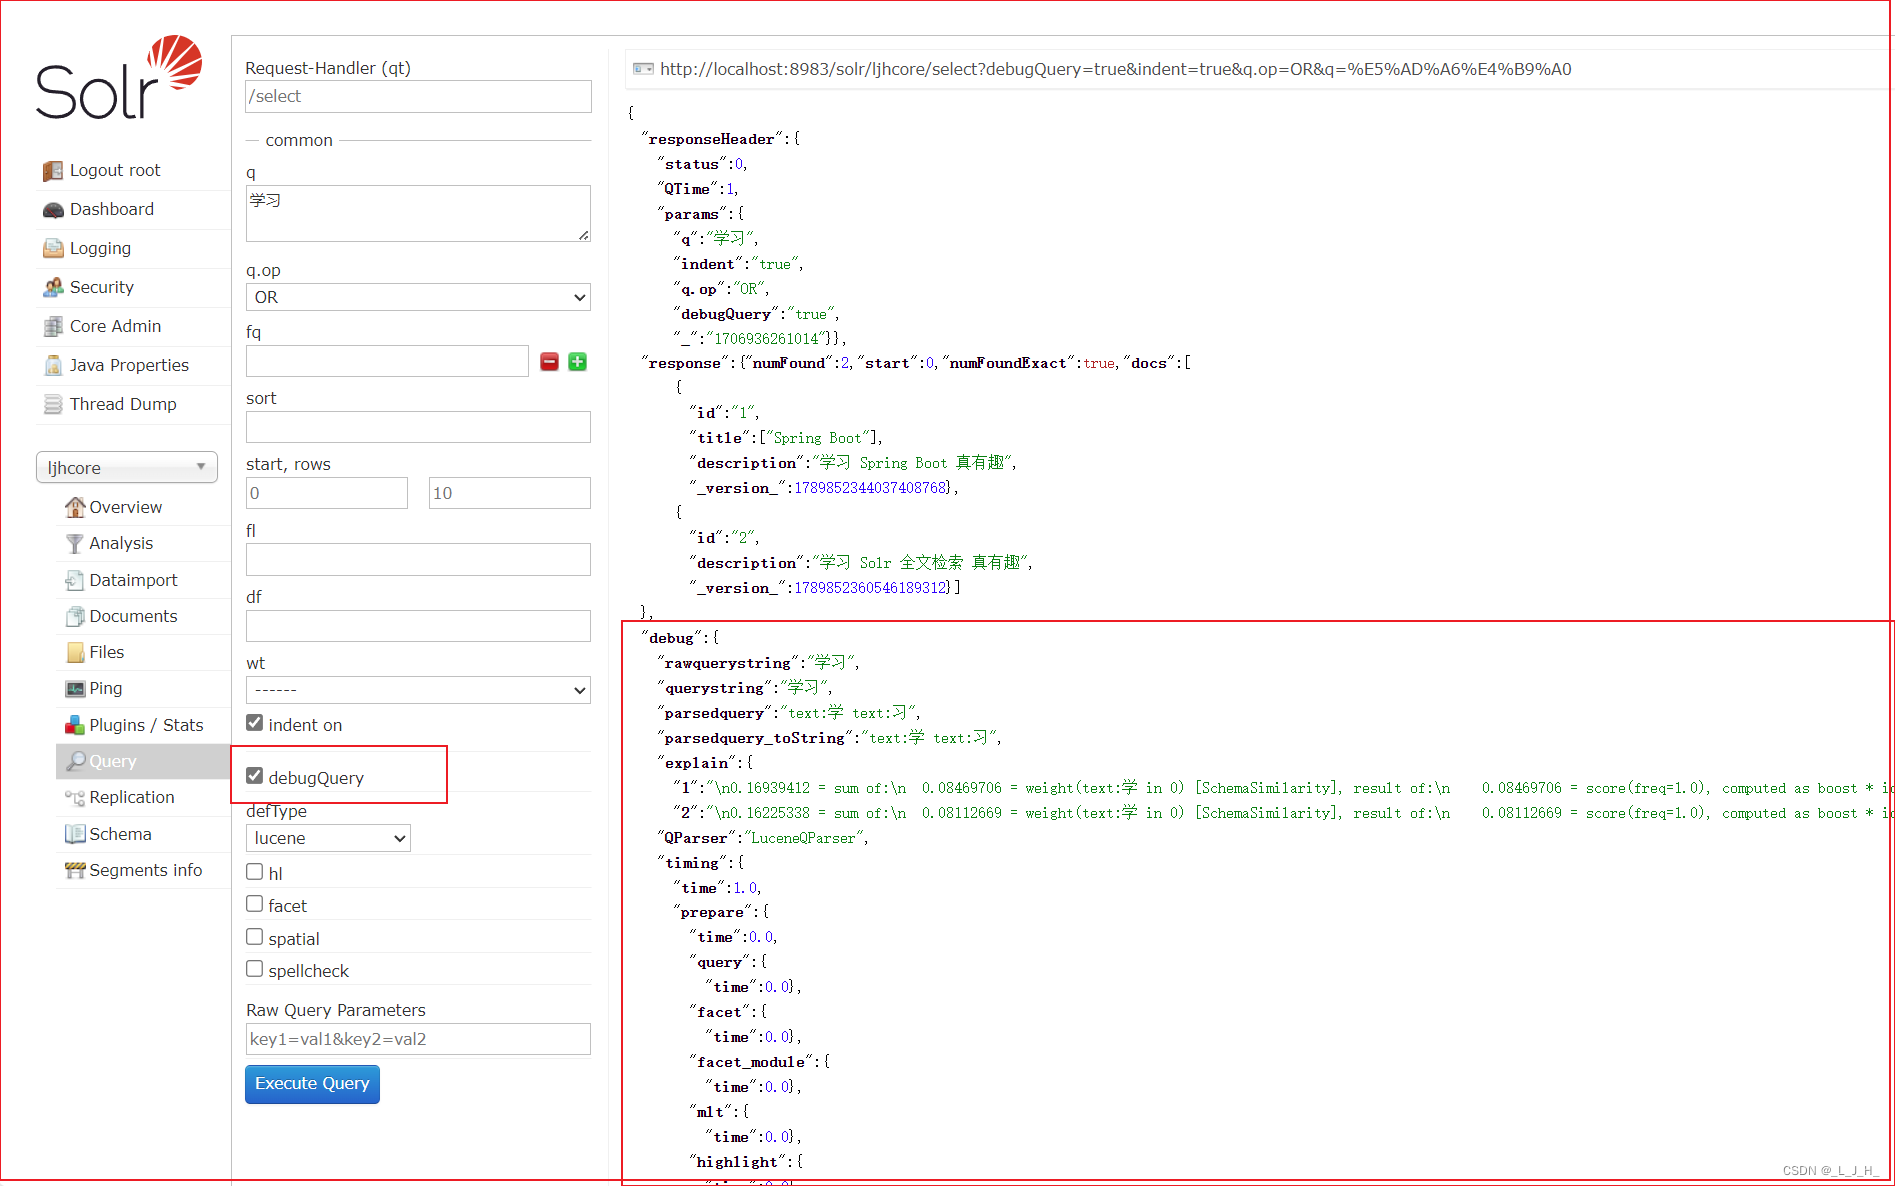Screen dimensions: 1895x1186
Task: Click the df default field input
Action: [418, 626]
